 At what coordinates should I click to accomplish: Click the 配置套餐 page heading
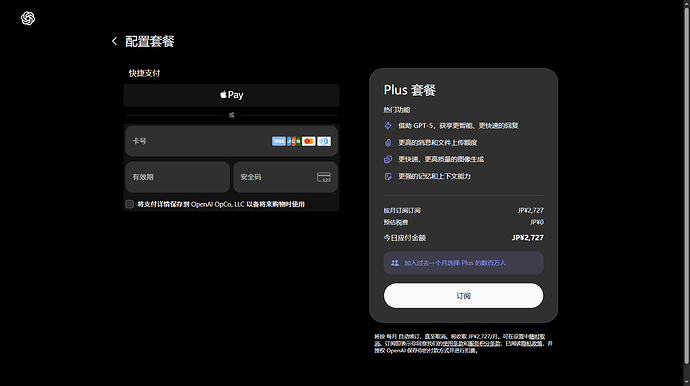(x=150, y=41)
